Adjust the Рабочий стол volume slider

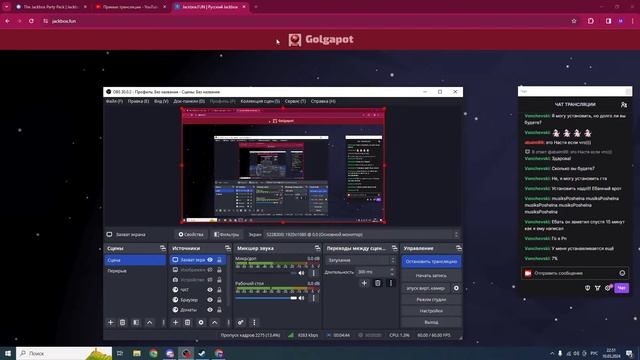click(x=266, y=298)
